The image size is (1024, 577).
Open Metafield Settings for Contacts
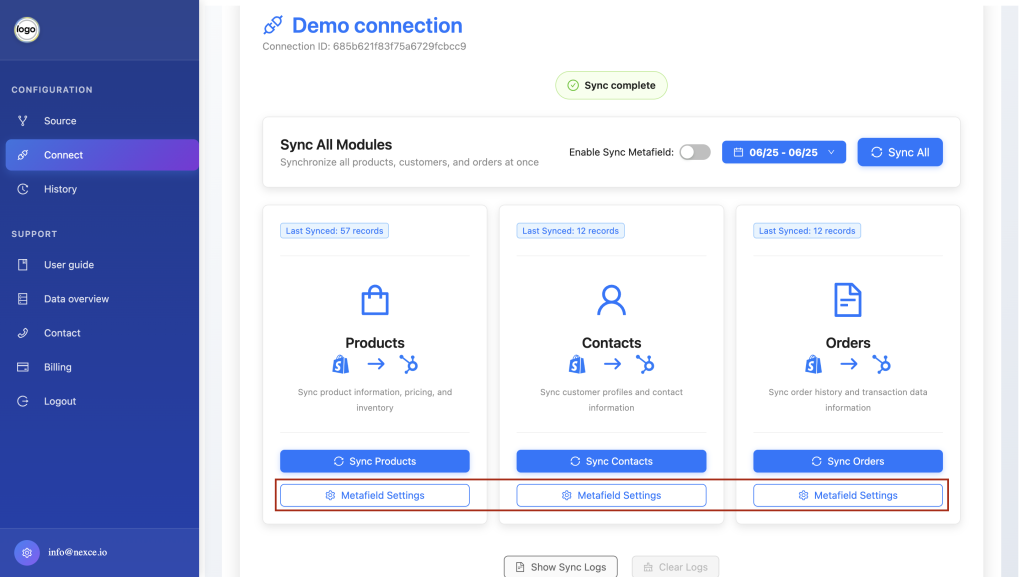tap(611, 495)
